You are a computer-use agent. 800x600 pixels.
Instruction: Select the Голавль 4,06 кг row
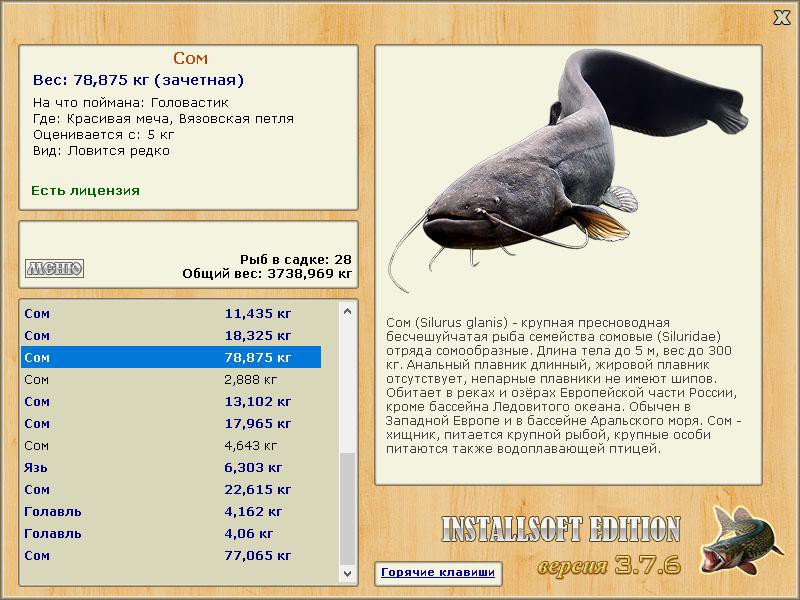pyautogui.click(x=171, y=533)
